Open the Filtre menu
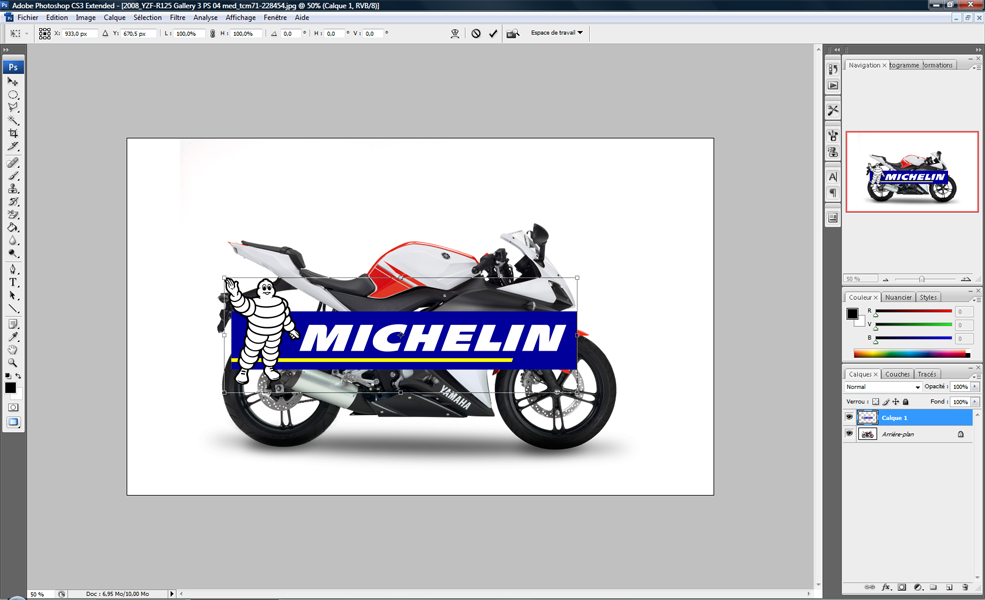Viewport: 985px width, 600px height. tap(177, 18)
